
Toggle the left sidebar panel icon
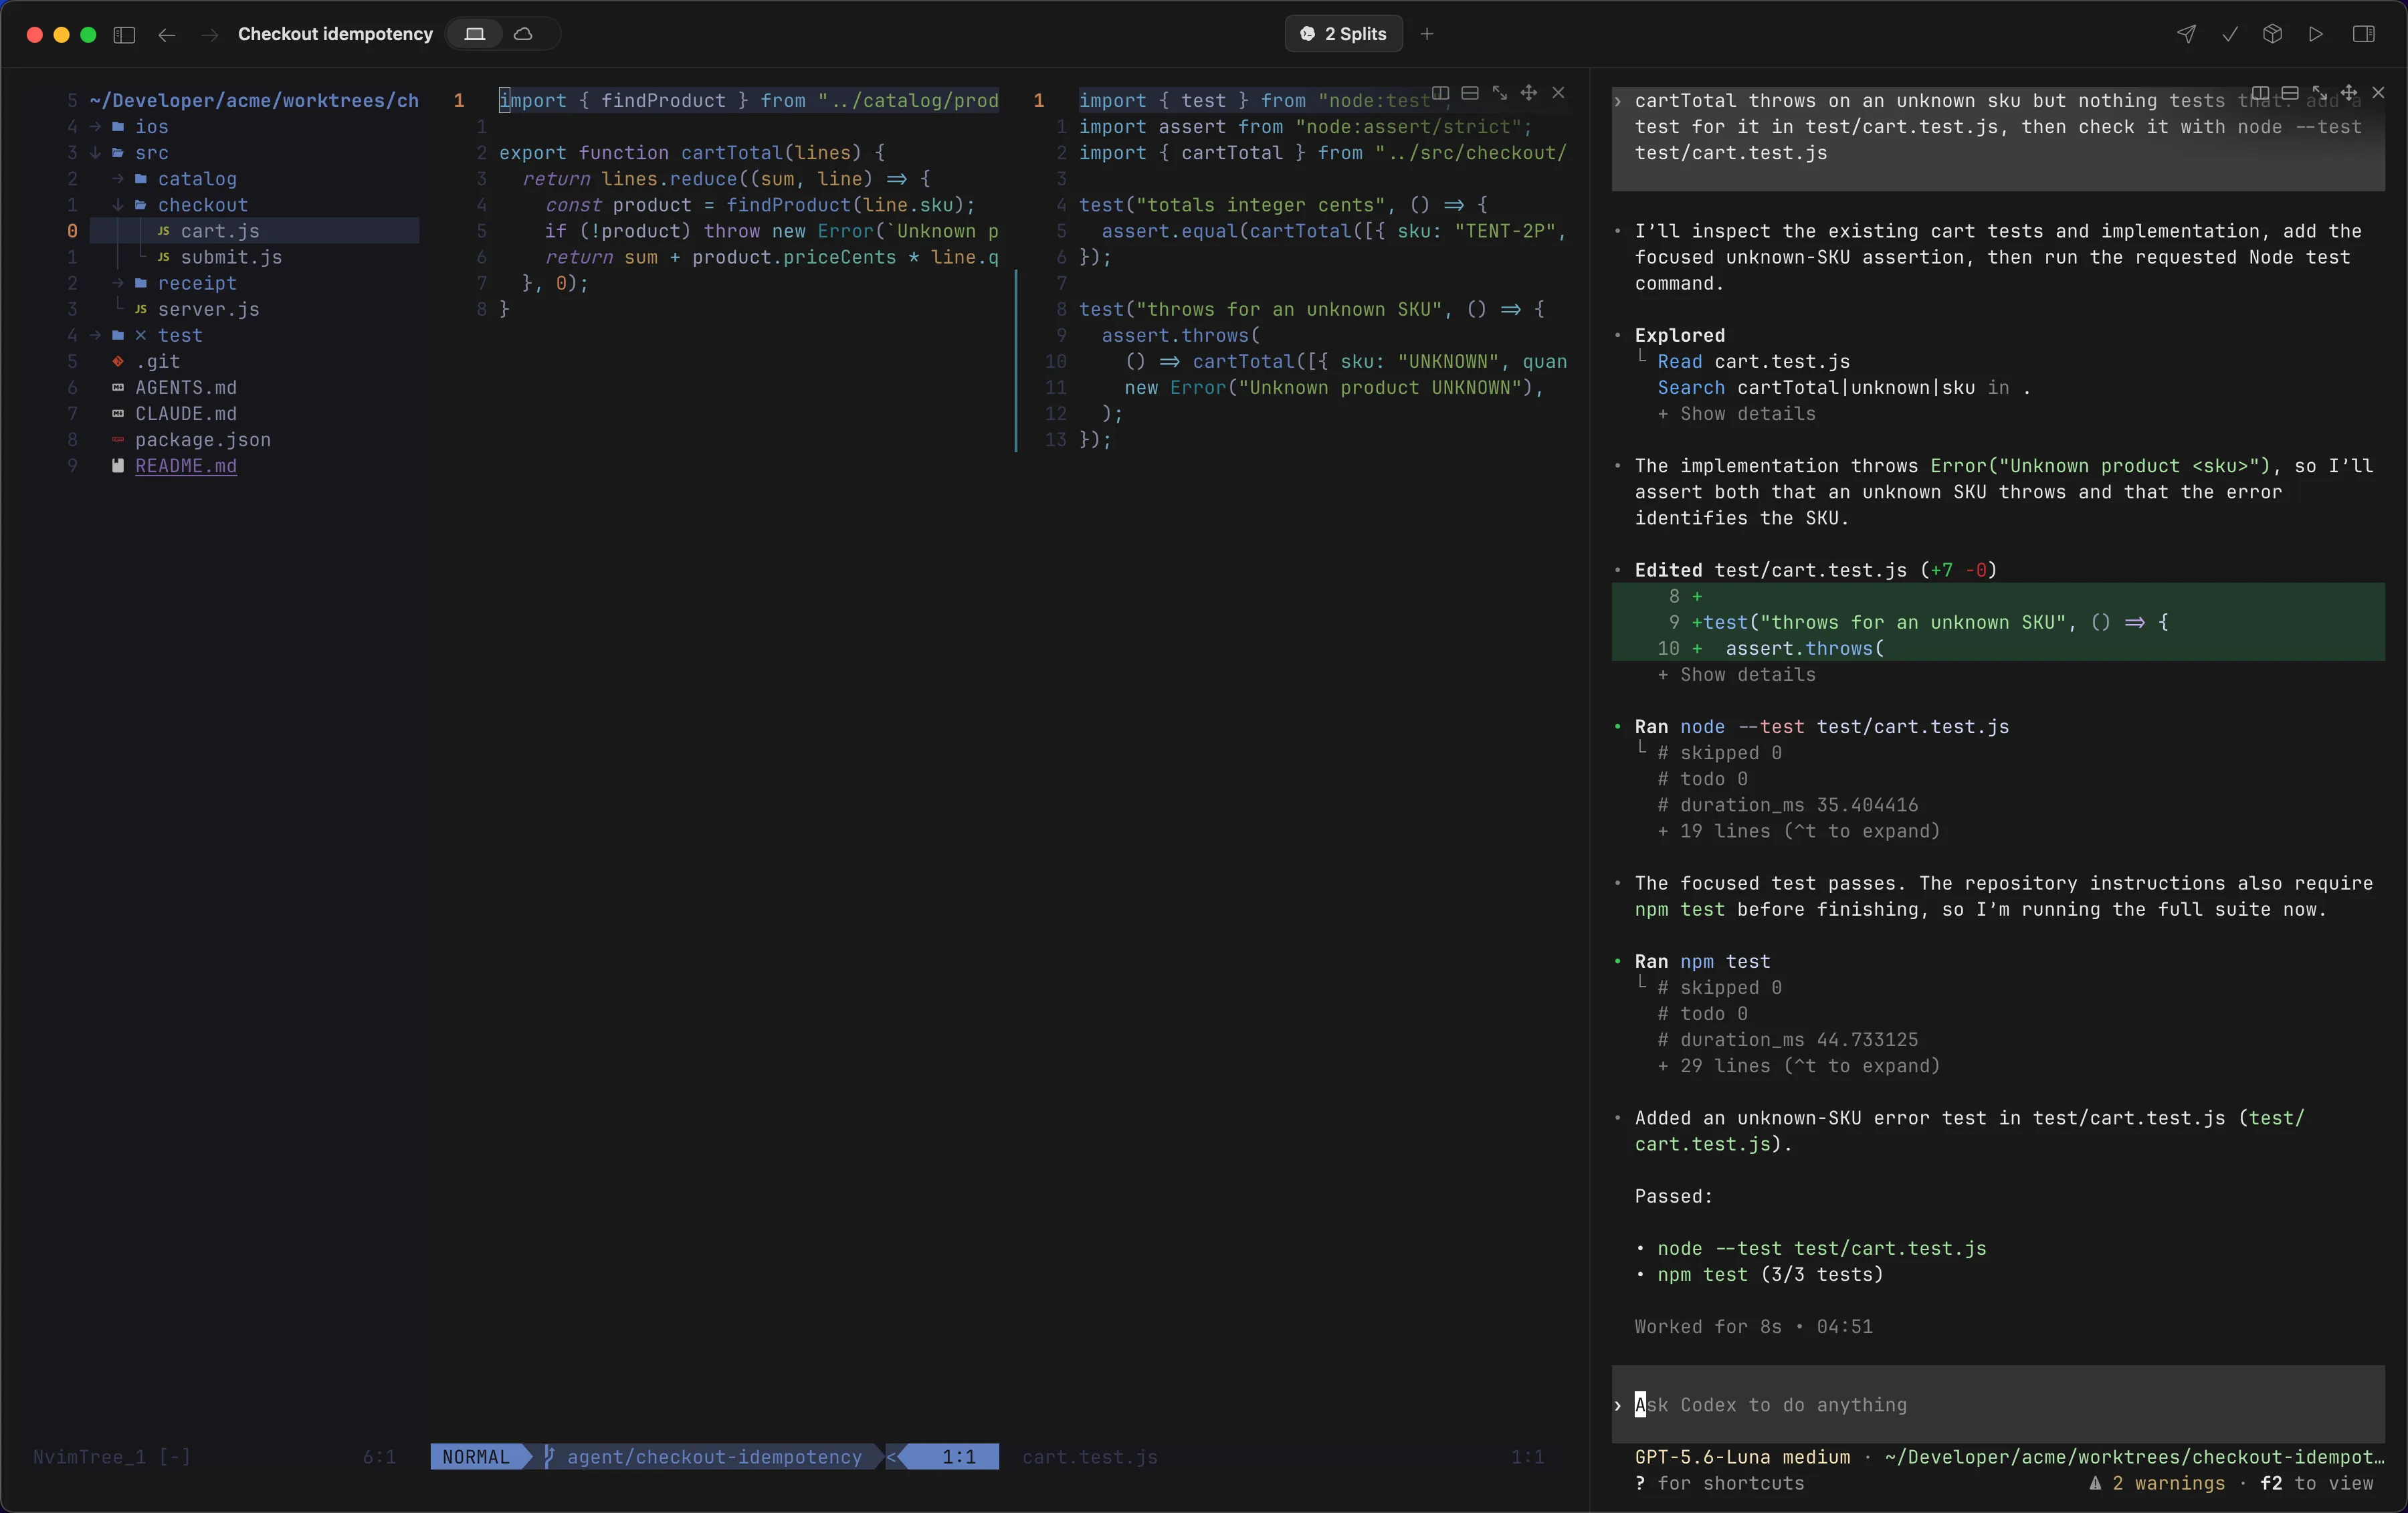[124, 34]
